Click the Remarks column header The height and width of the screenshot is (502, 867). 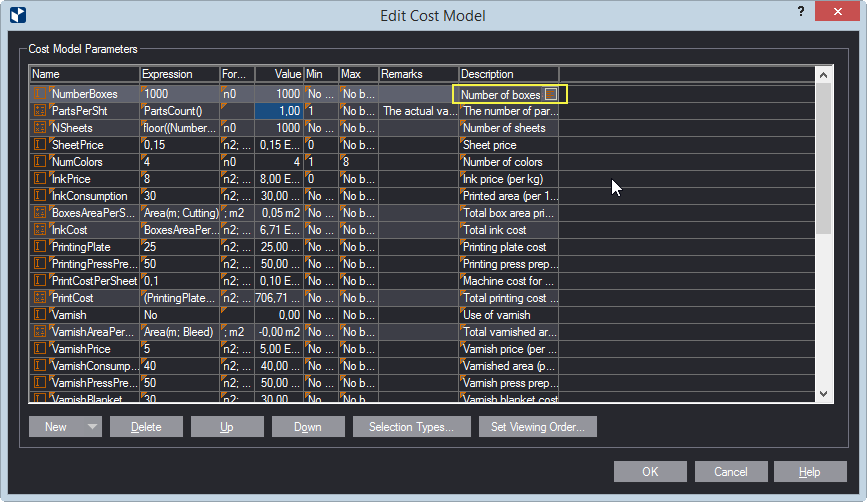coord(419,74)
